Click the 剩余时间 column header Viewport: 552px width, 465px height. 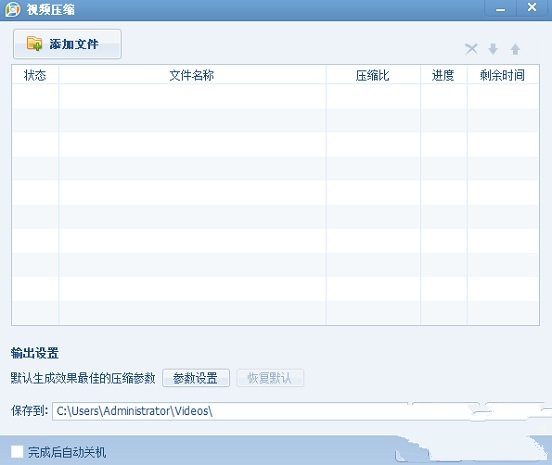(503, 75)
